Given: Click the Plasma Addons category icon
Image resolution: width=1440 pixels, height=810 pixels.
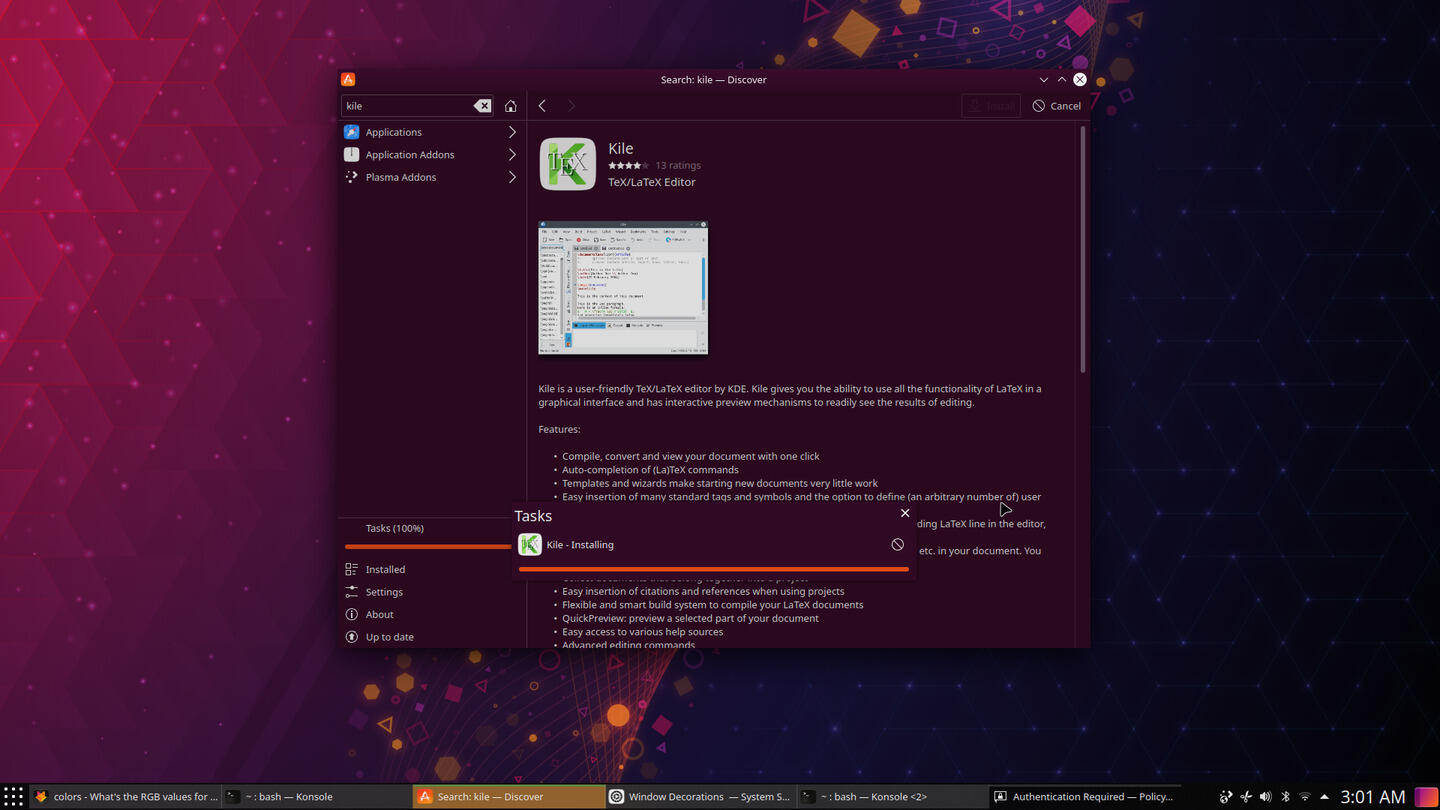Looking at the screenshot, I should click(x=351, y=177).
